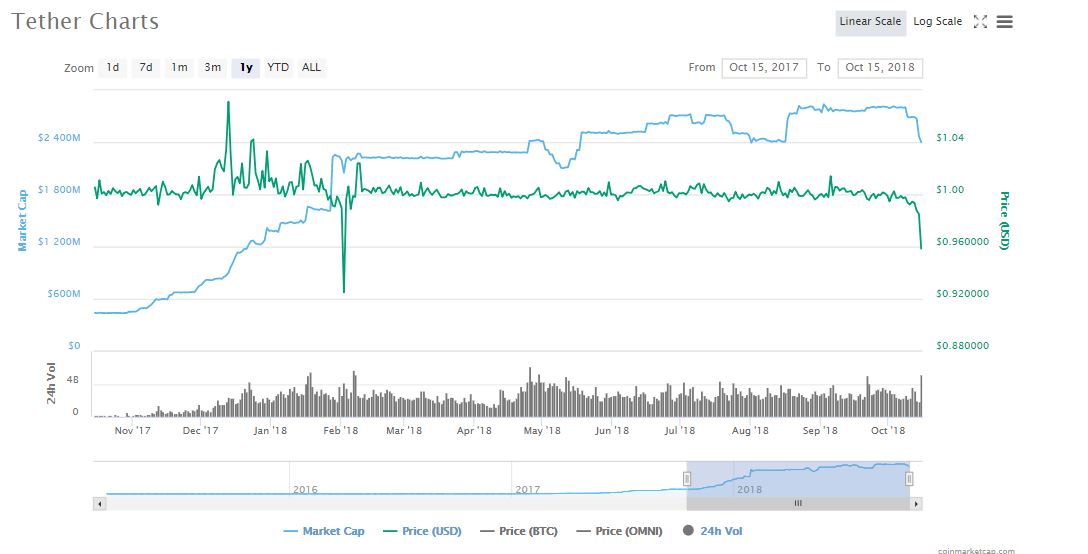Set zoom to 7d
Image resolution: width=1088 pixels, height=554 pixels.
tap(146, 68)
